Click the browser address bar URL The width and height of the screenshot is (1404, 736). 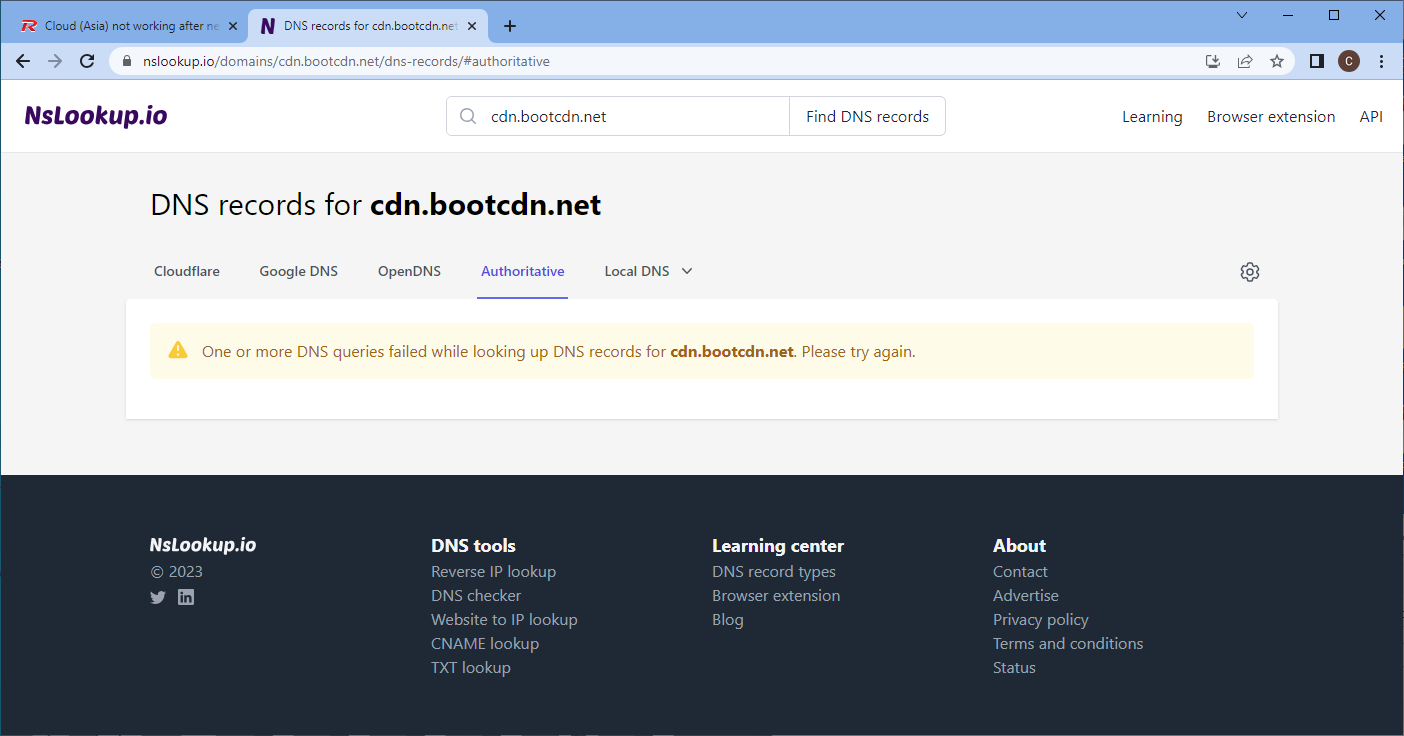pyautogui.click(x=346, y=61)
